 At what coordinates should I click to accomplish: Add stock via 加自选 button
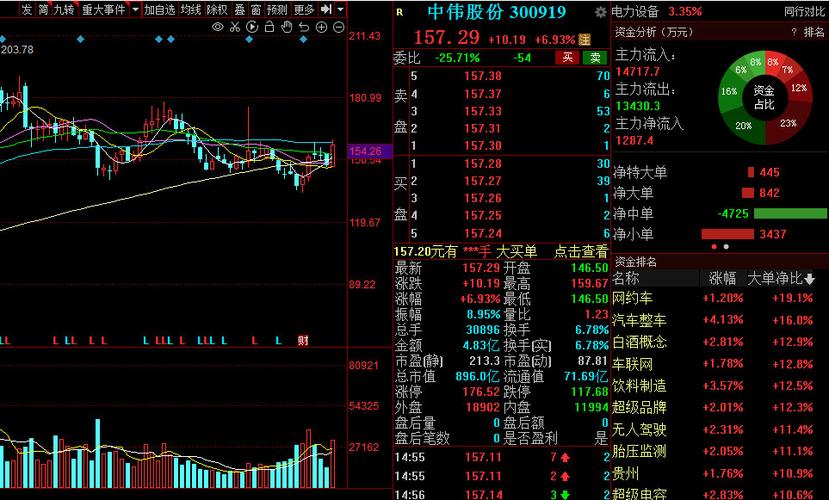(160, 10)
